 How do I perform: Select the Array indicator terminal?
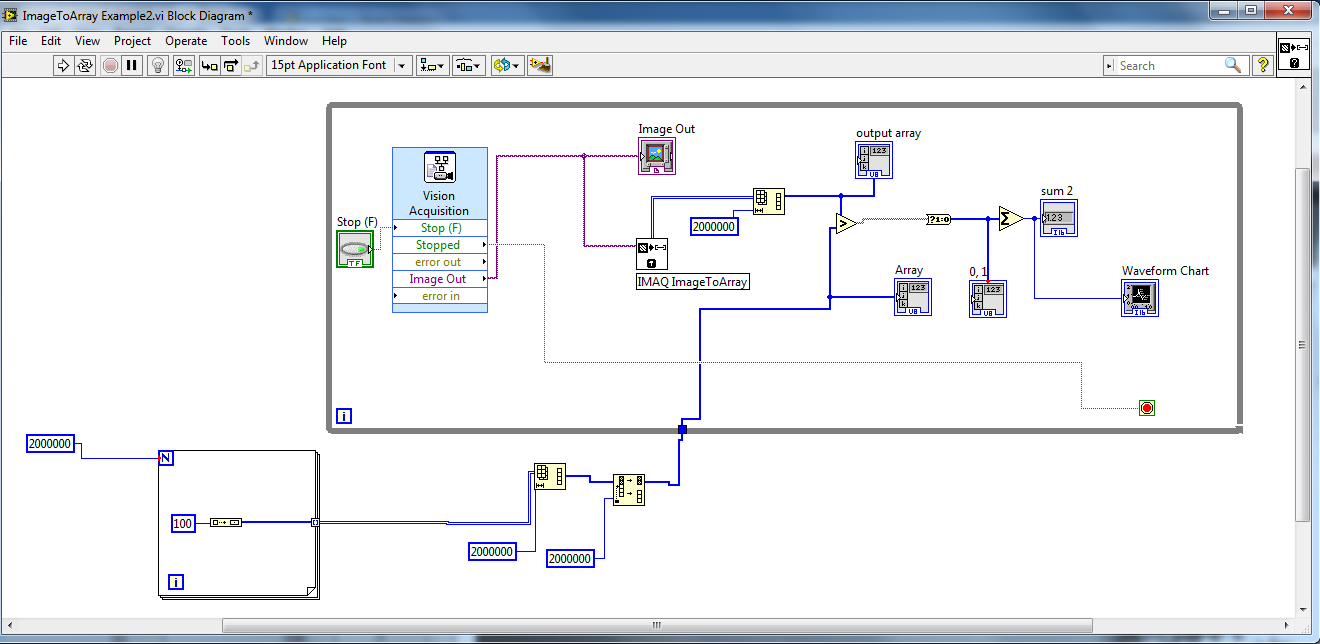pos(912,297)
